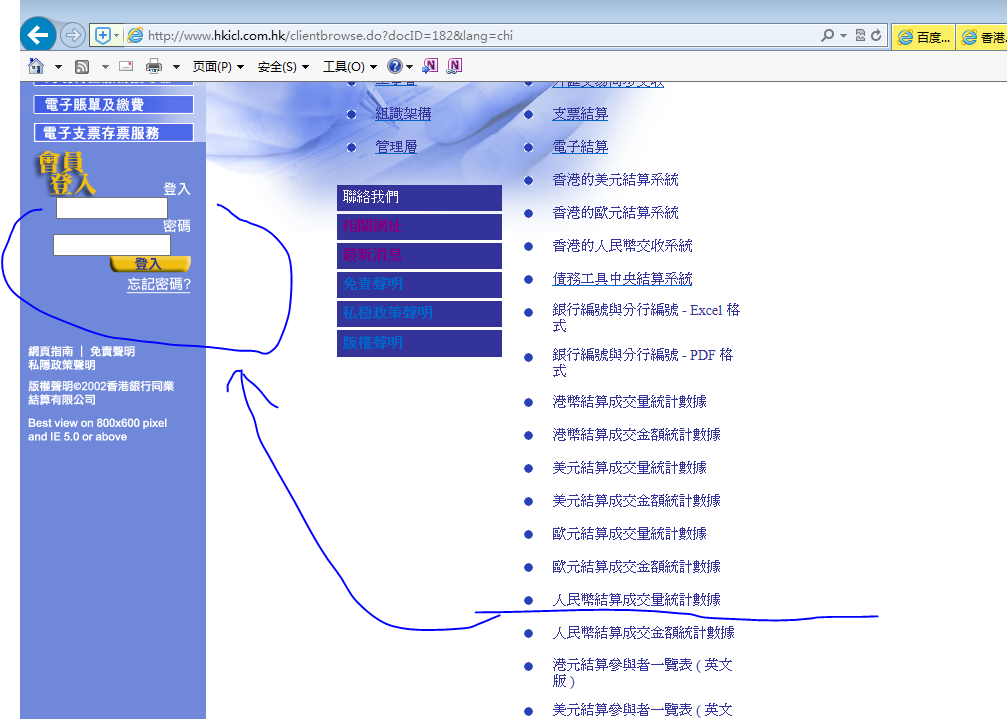Click the IE page icon beside the URL
Image resolution: width=1007 pixels, height=719 pixels.
135,35
